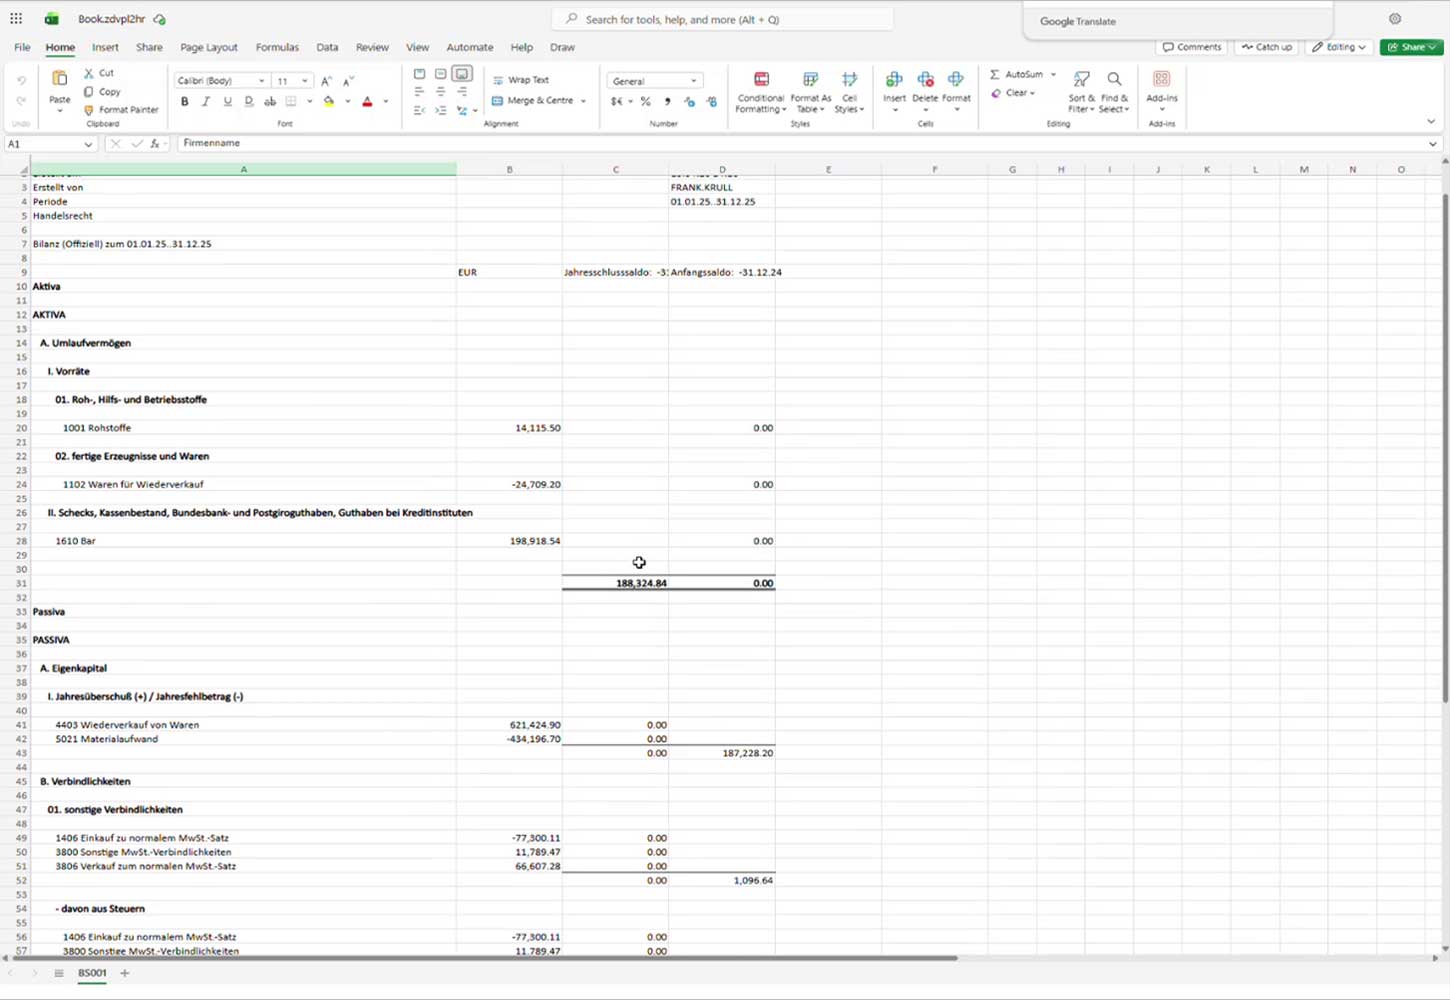Click the Copy button
This screenshot has width=1450, height=1000.
102,92
